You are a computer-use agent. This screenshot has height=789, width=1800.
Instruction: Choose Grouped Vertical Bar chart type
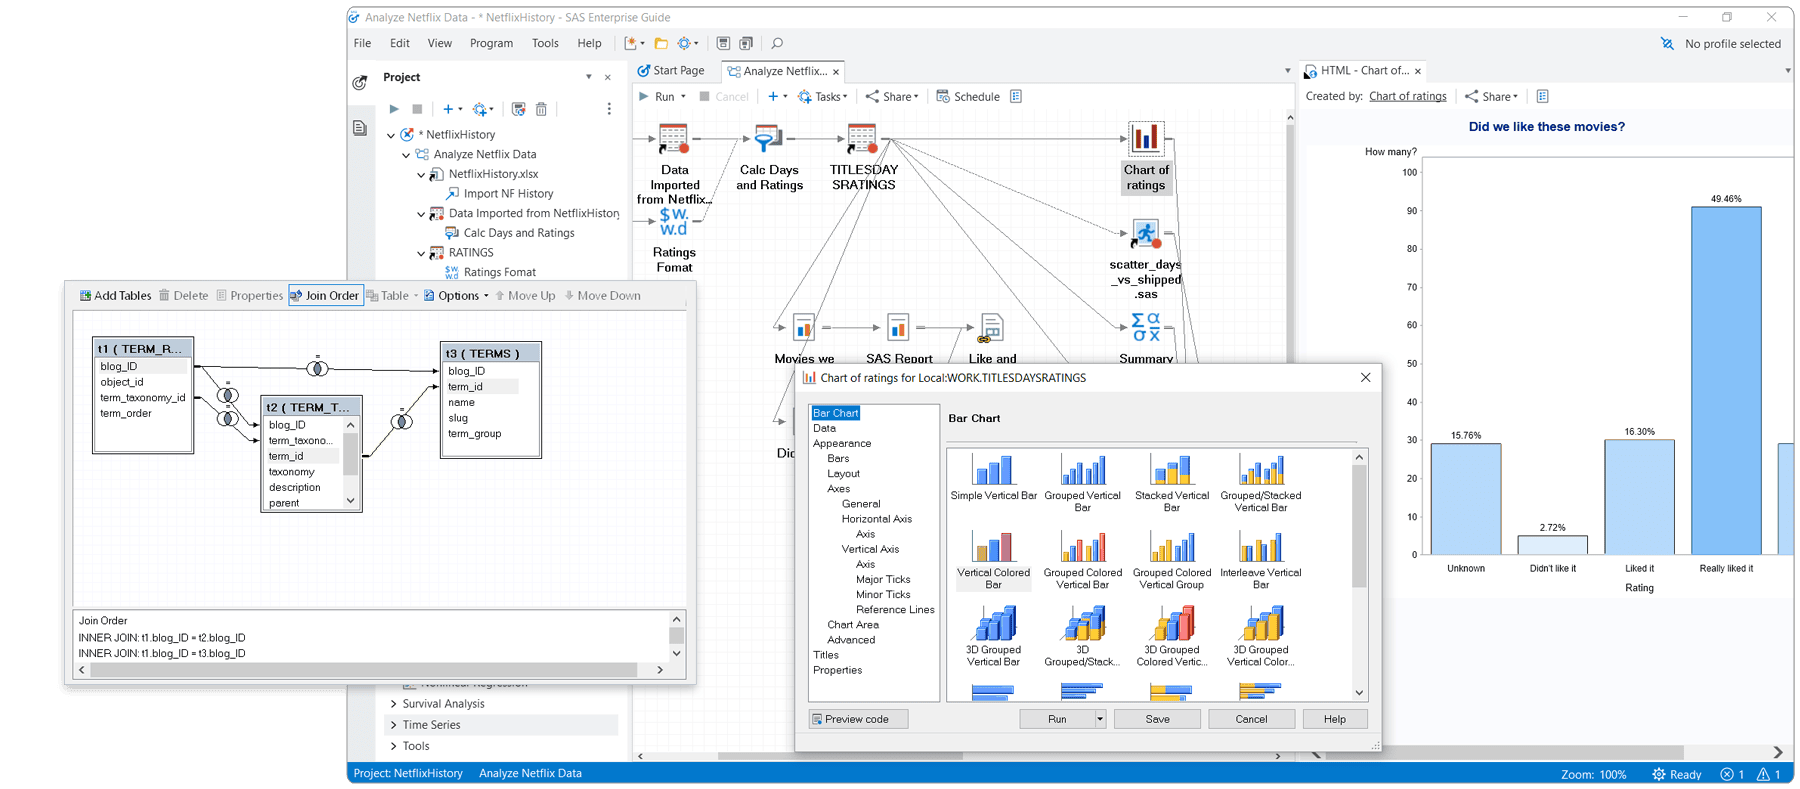click(1082, 482)
